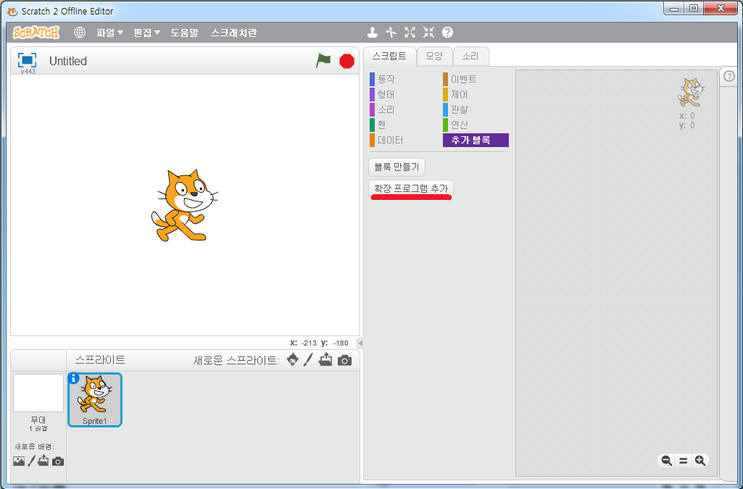This screenshot has height=489, width=743.
Task: Switch to the 모양 tab
Action: (x=434, y=56)
